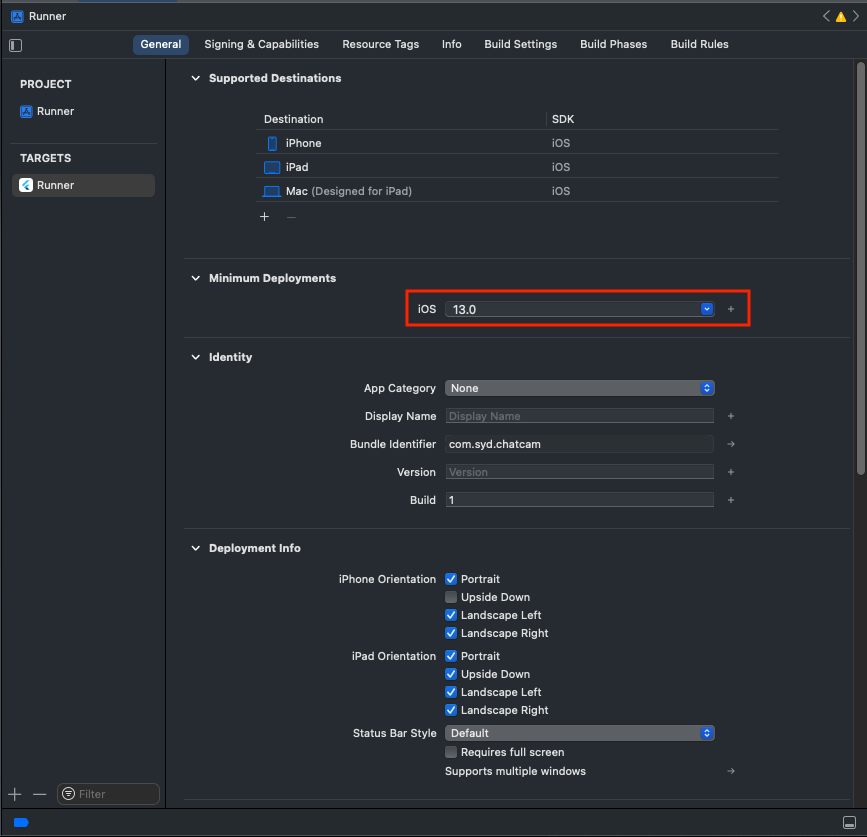Remove destination with the minus button
This screenshot has width=867, height=837.
291,217
